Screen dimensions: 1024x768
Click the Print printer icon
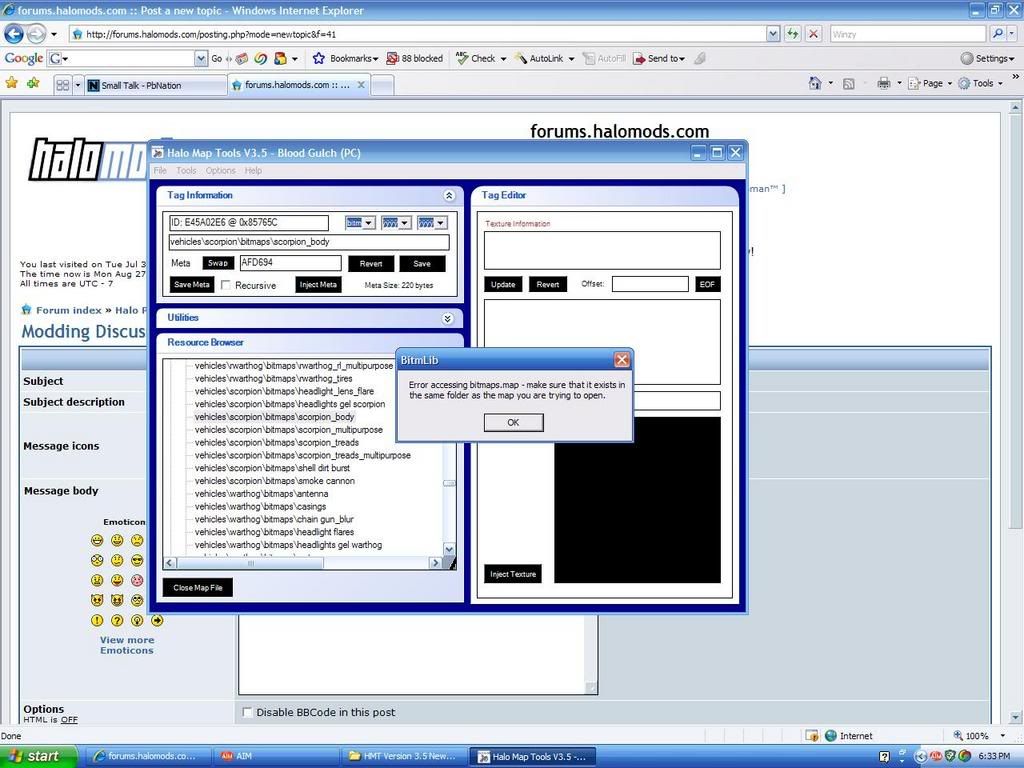point(884,83)
